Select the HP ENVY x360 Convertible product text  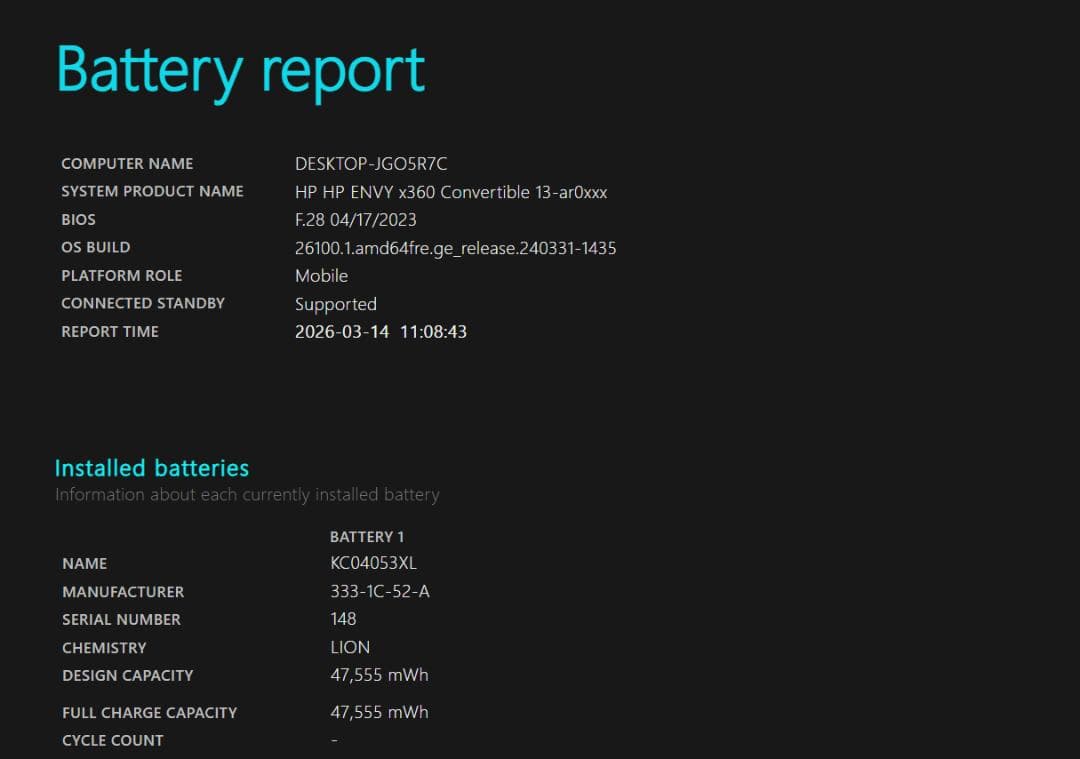click(x=452, y=192)
